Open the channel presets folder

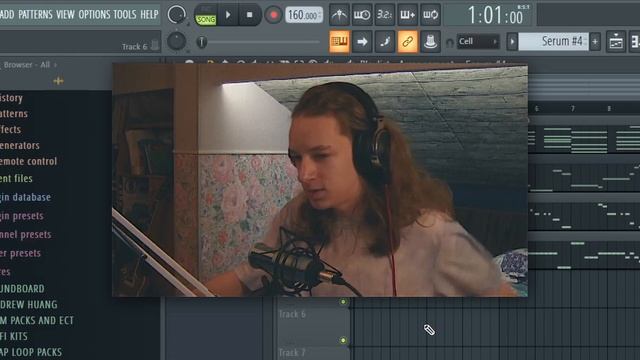tap(26, 235)
